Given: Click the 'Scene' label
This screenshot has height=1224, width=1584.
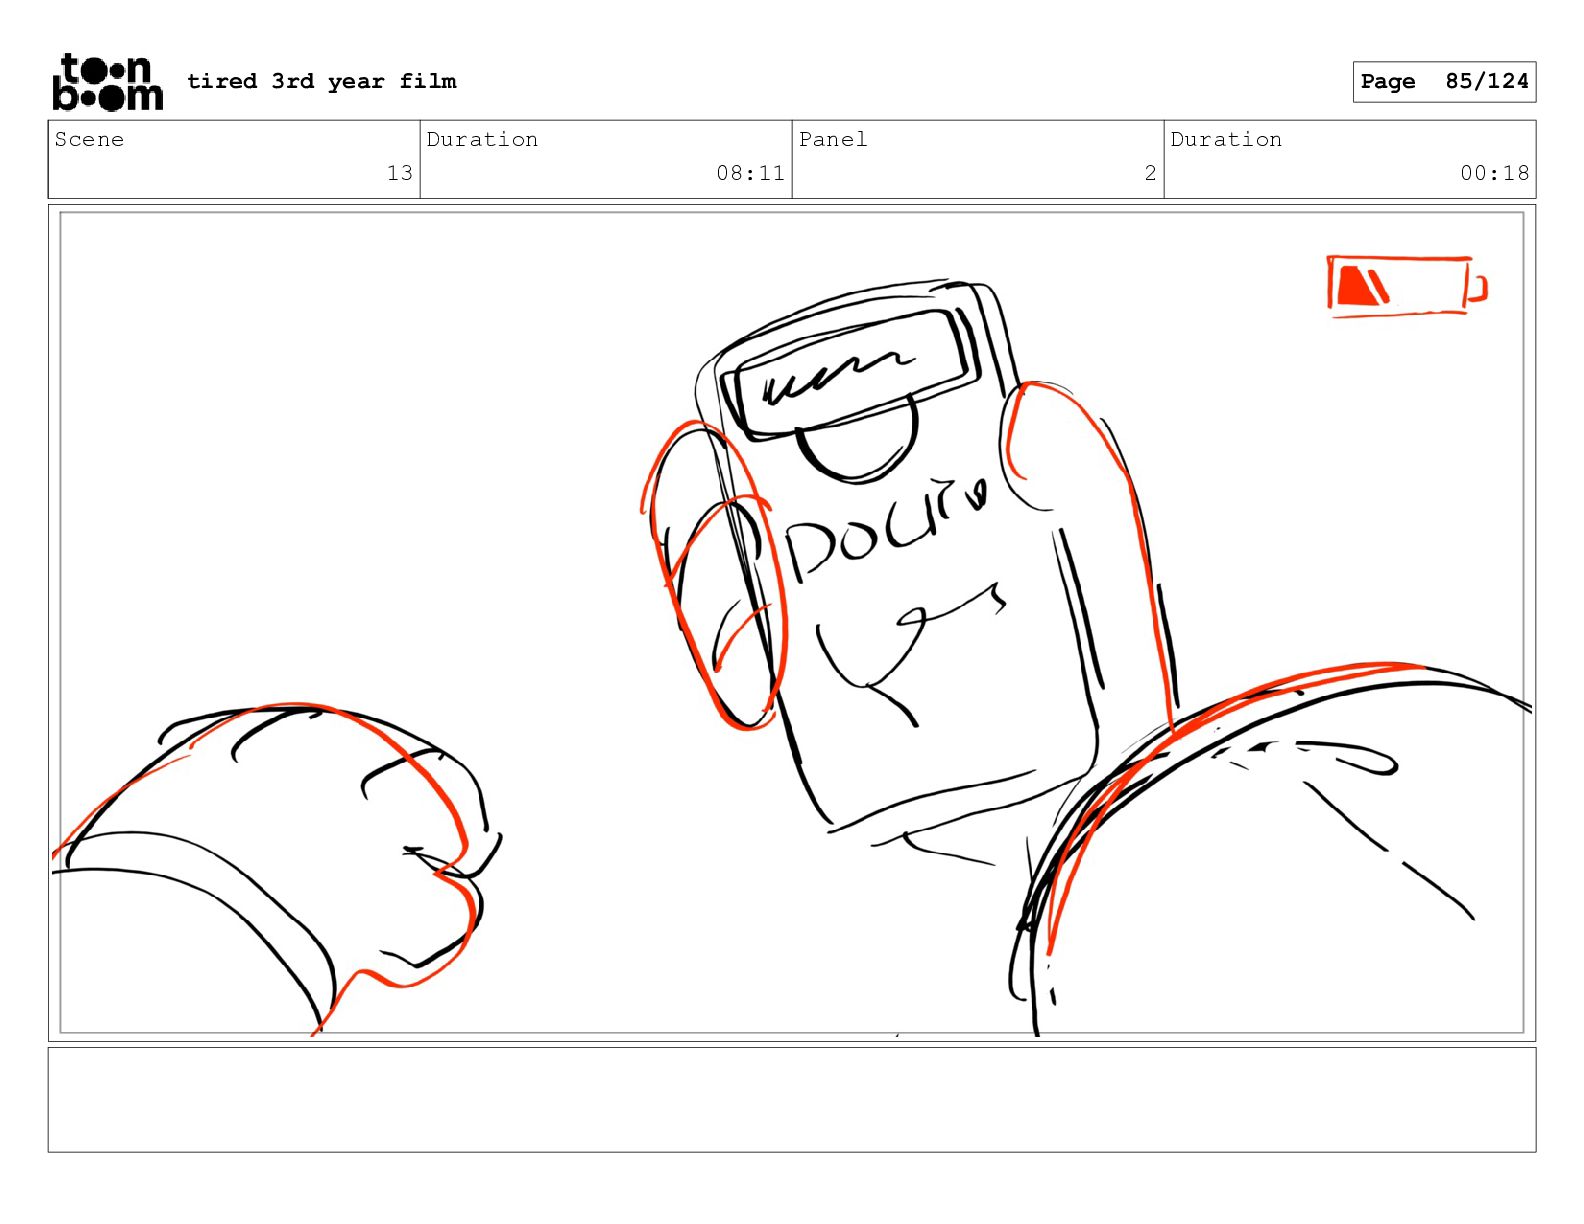Looking at the screenshot, I should click(89, 139).
